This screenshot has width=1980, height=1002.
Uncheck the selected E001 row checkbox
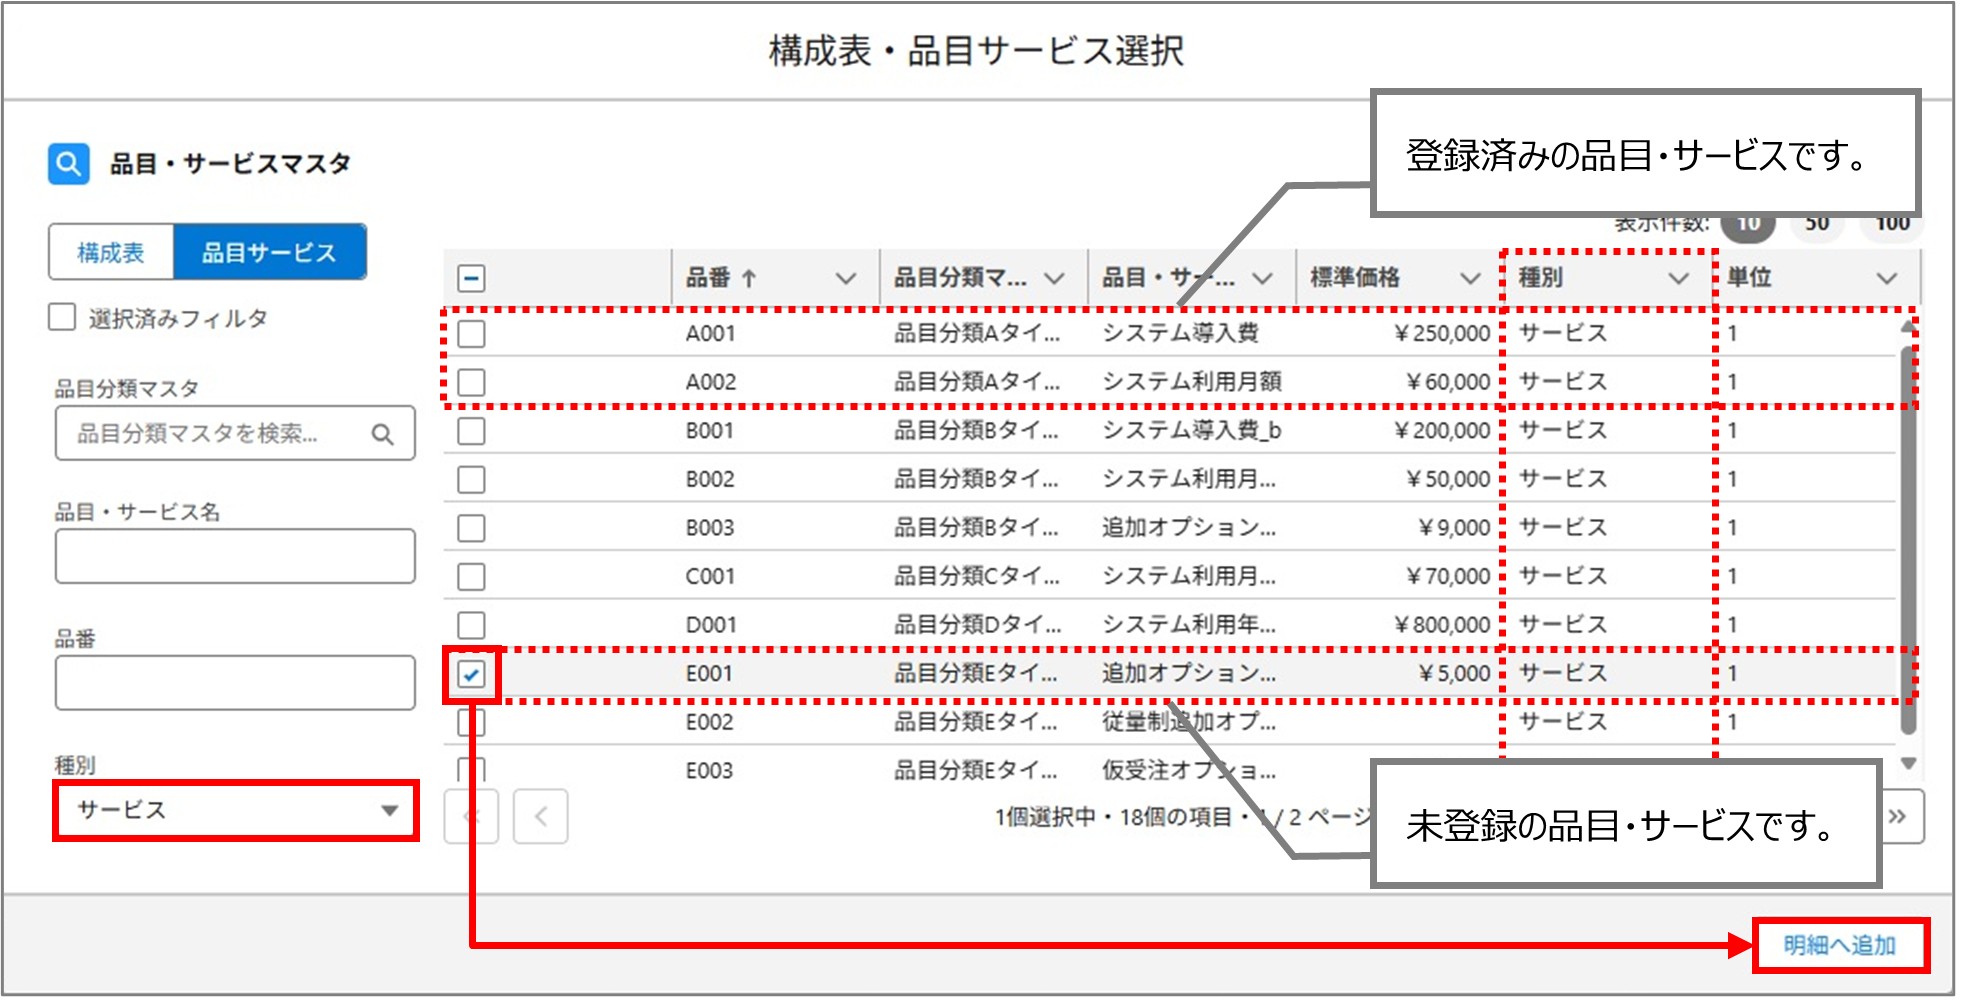point(470,673)
